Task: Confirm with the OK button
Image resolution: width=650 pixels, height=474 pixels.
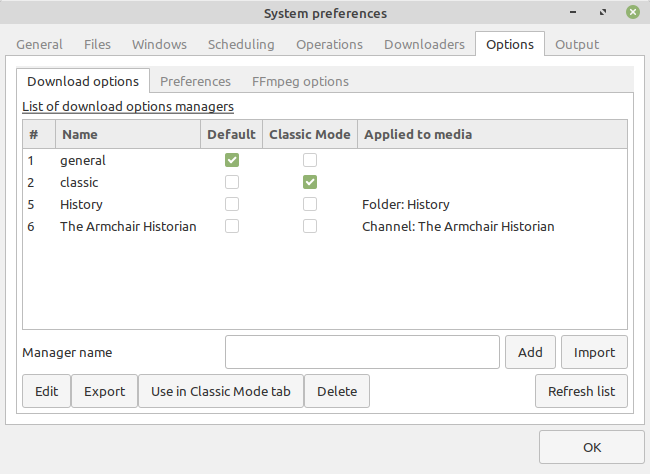Action: (x=591, y=447)
